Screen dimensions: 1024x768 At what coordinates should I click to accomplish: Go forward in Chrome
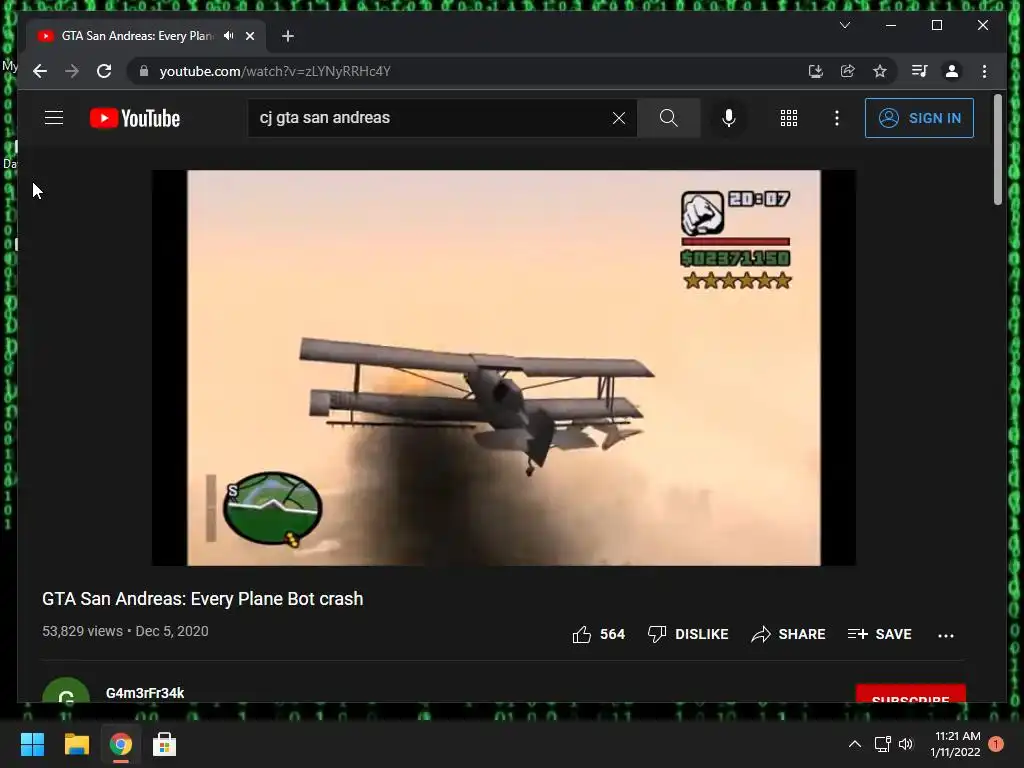coord(72,71)
